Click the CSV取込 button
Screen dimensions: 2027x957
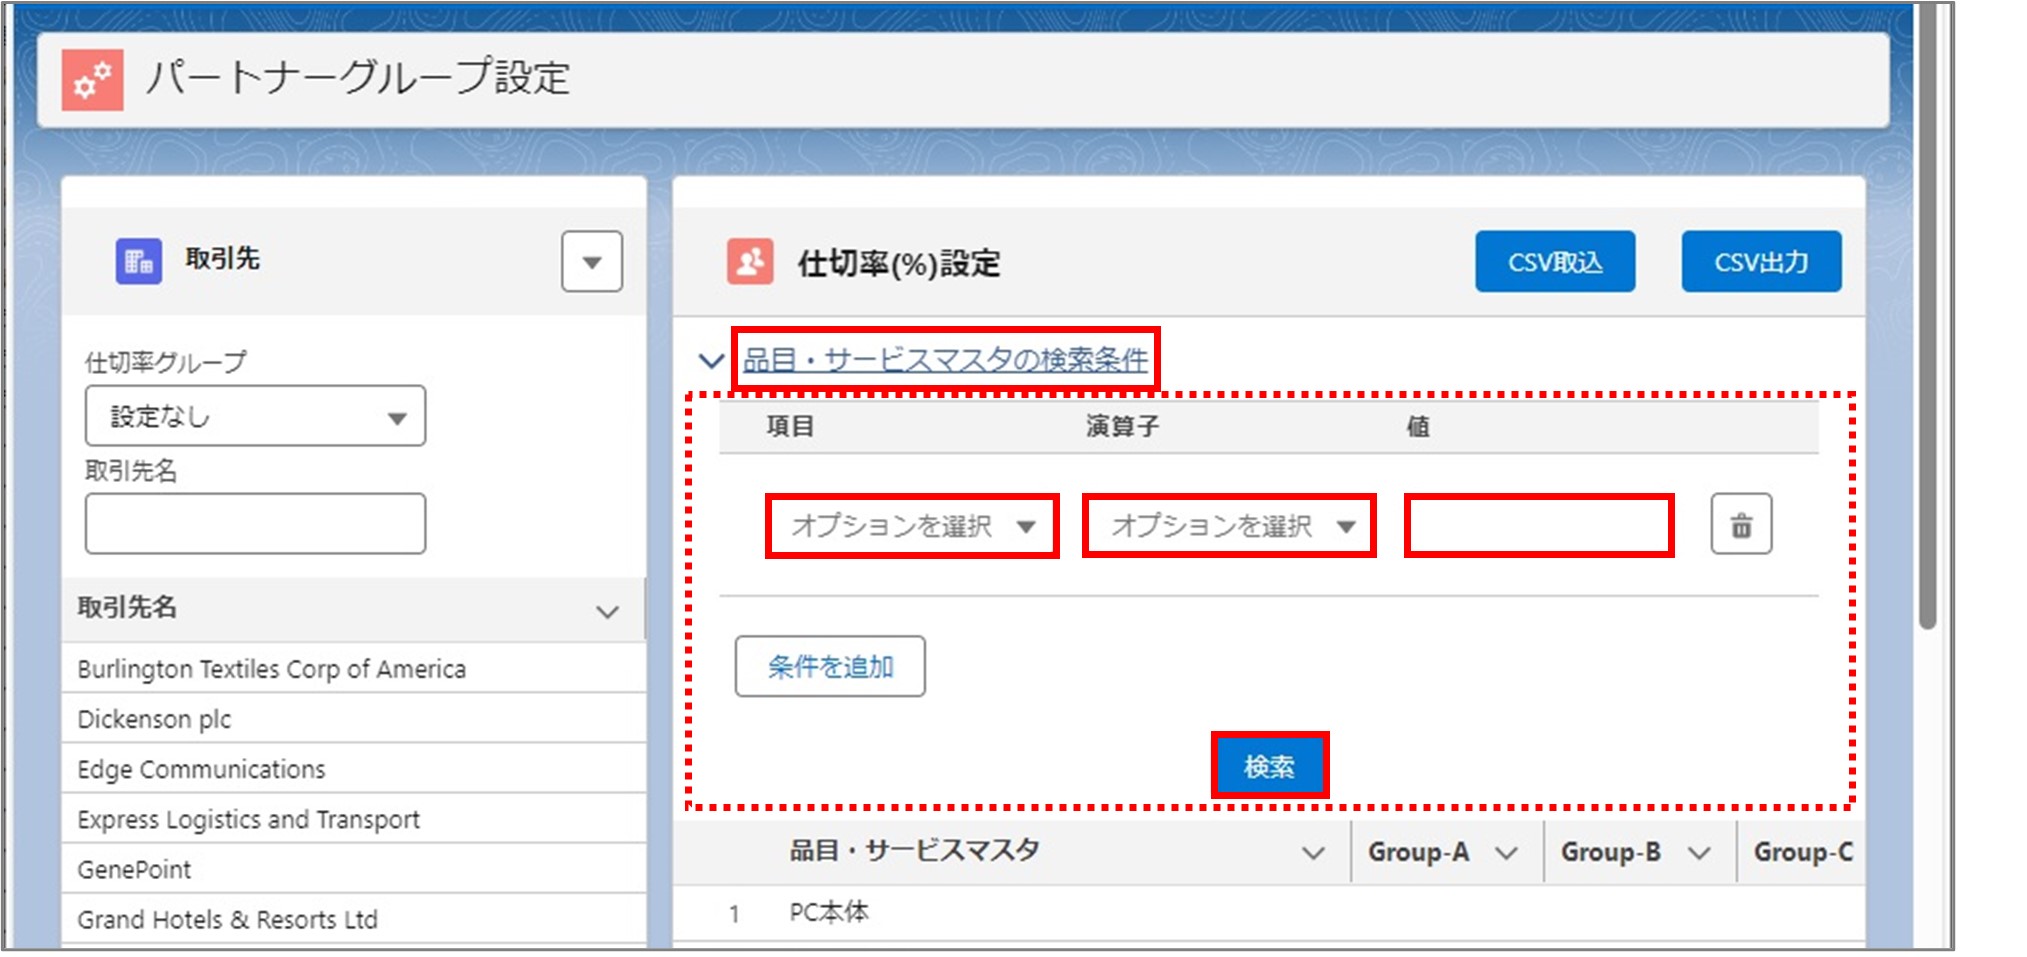(1555, 262)
